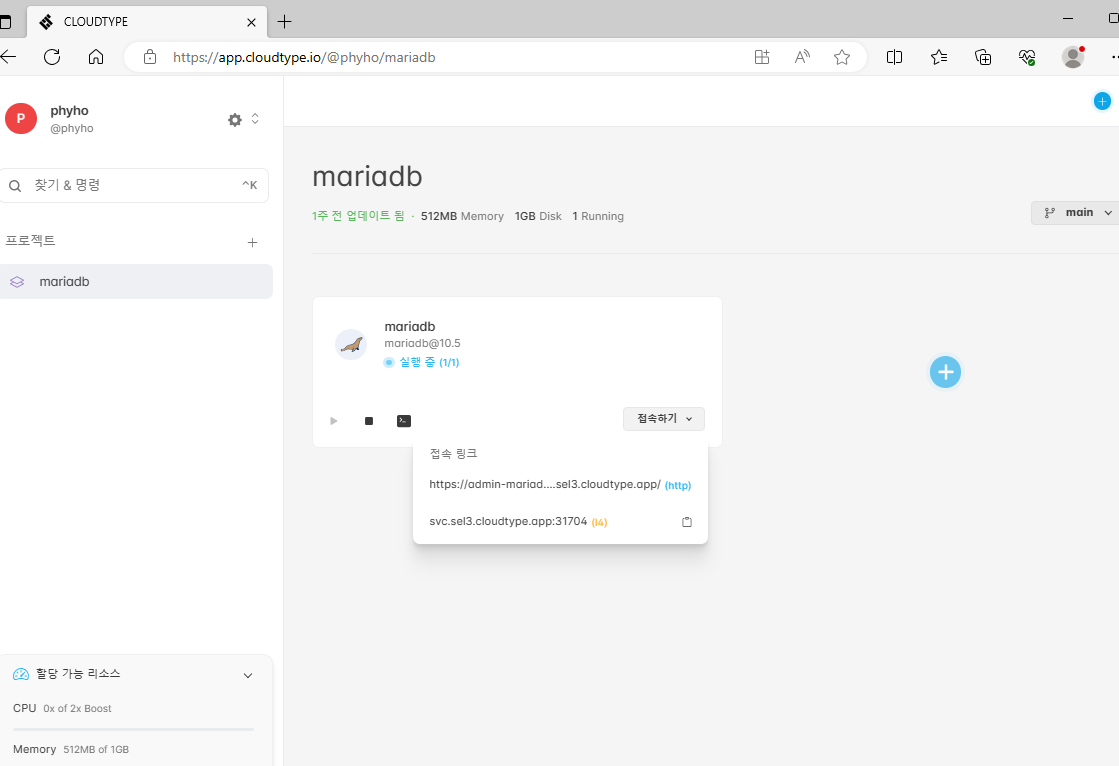Stop the mariadb service
The width and height of the screenshot is (1119, 766).
pos(369,421)
